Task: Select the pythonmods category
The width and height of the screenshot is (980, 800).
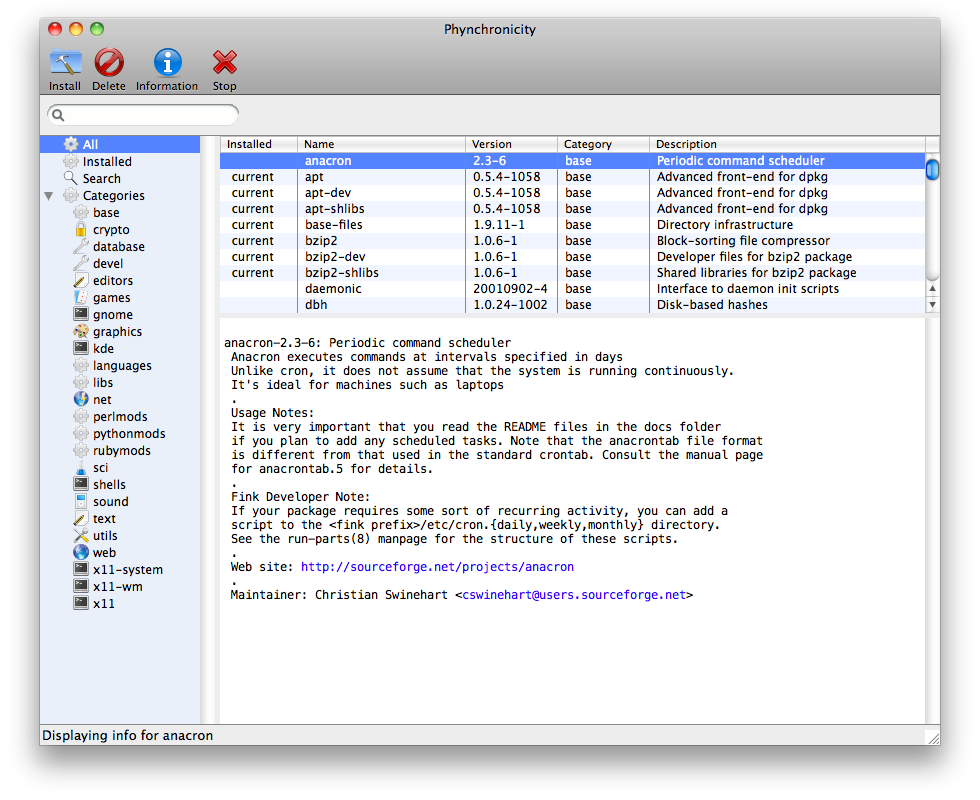Action: coord(129,434)
